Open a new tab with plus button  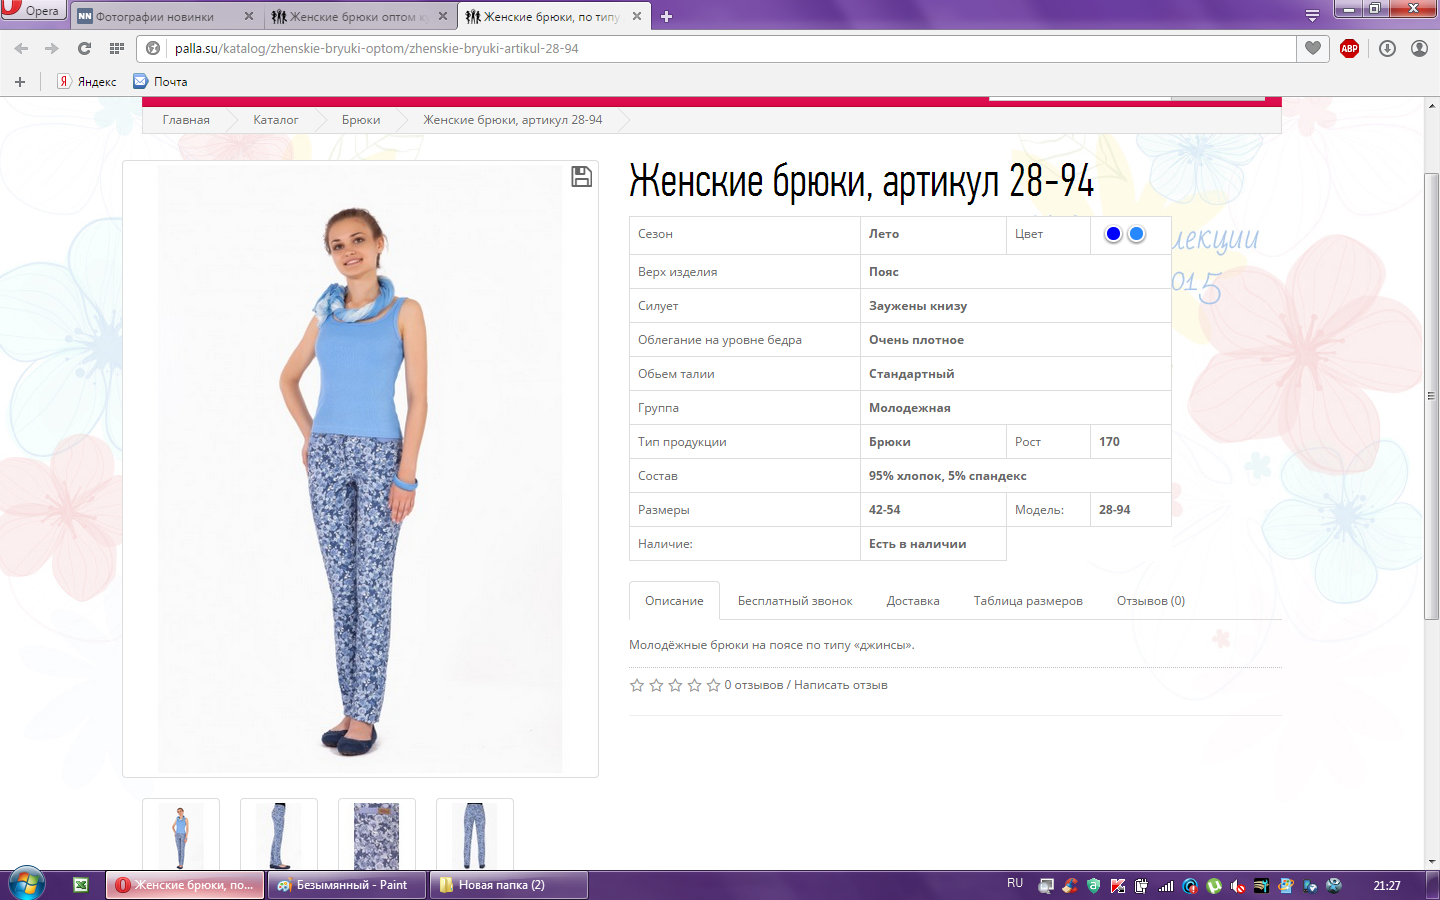point(667,16)
